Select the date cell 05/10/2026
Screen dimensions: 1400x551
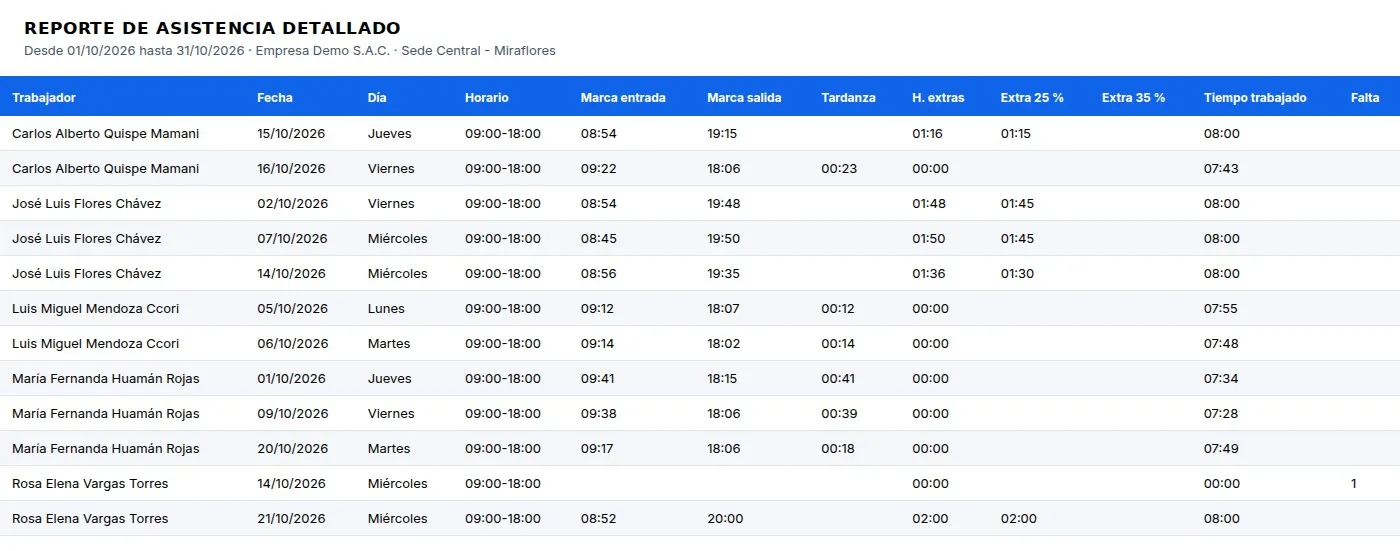pos(292,309)
